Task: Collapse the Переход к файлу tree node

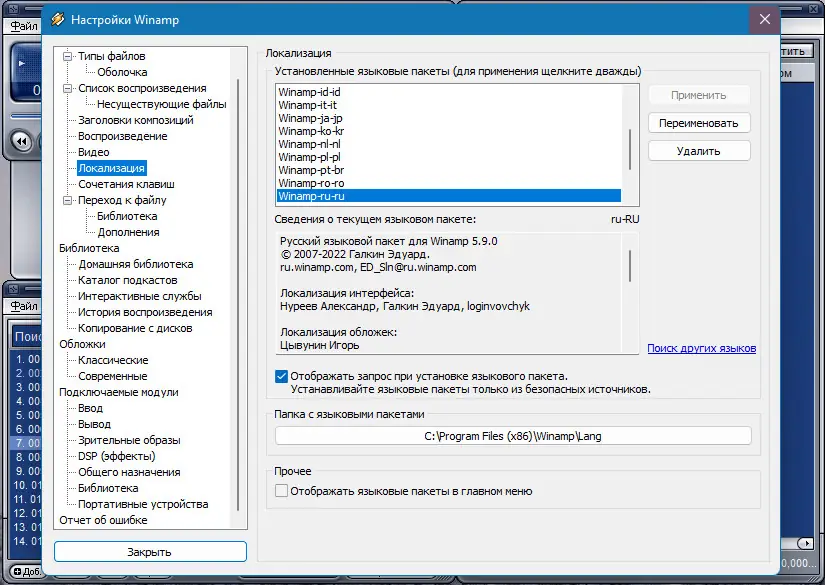Action: [68, 200]
